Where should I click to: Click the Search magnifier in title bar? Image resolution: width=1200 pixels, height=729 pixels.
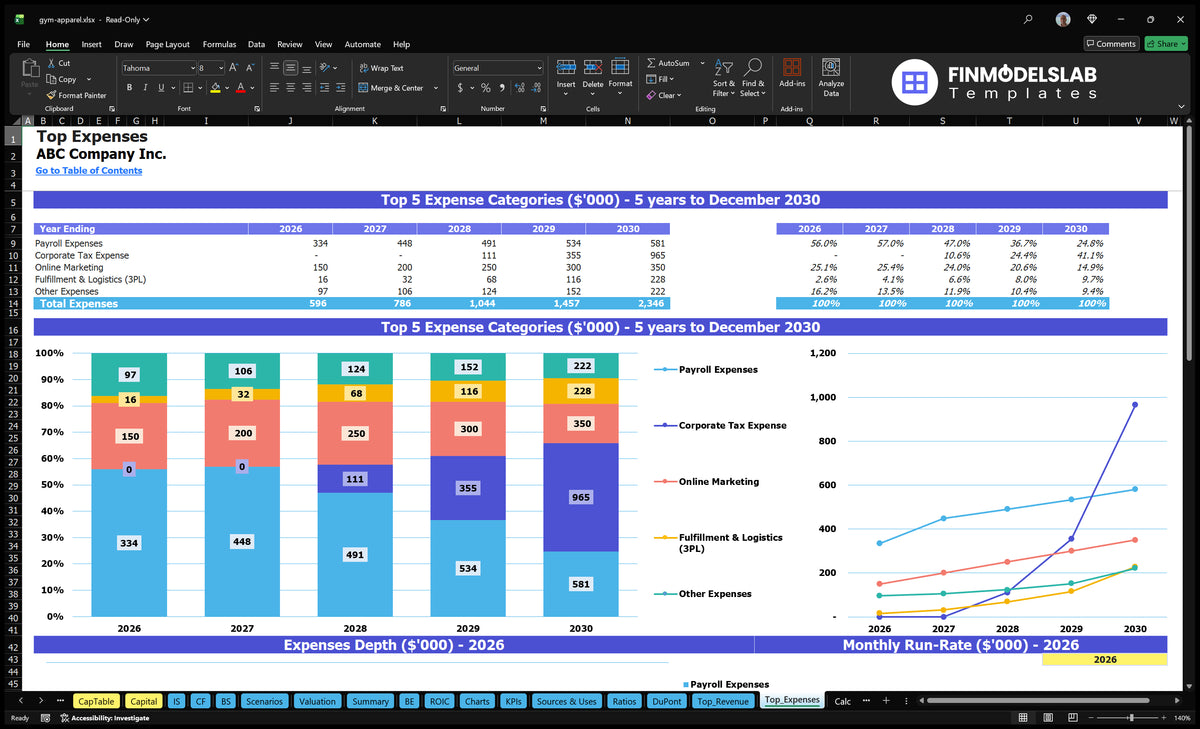point(1029,19)
